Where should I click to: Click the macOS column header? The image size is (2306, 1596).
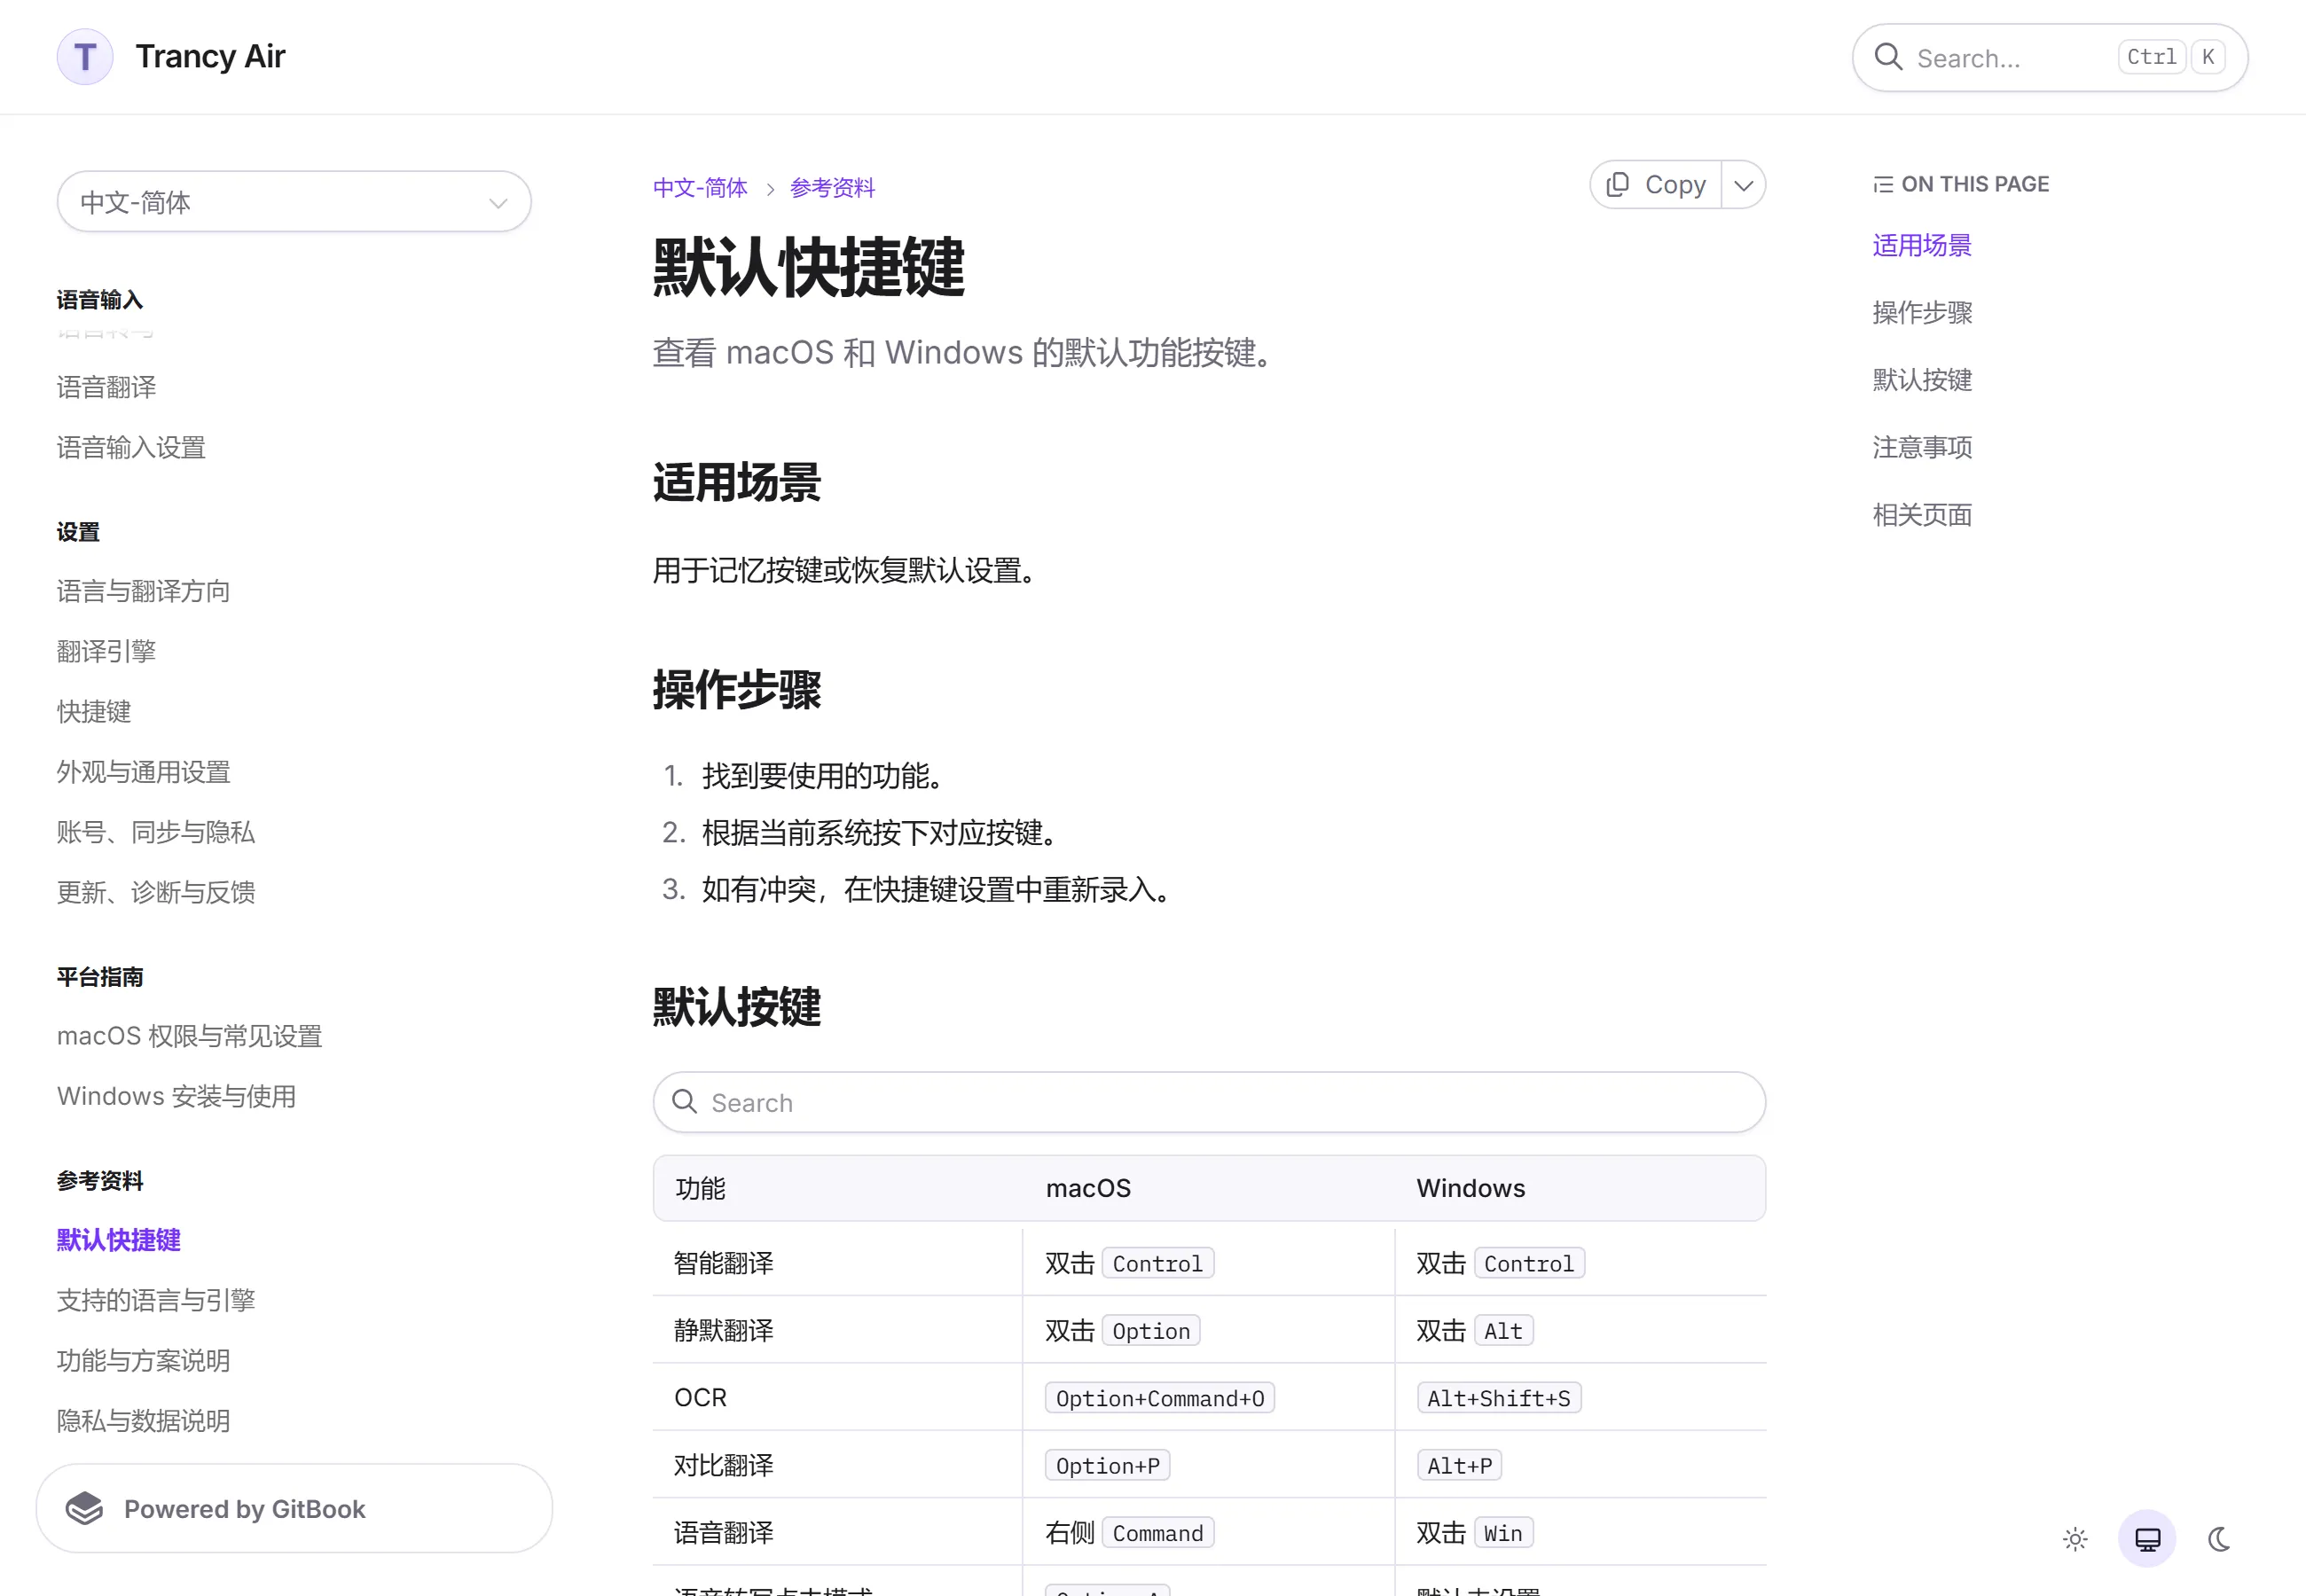pyautogui.click(x=1088, y=1188)
